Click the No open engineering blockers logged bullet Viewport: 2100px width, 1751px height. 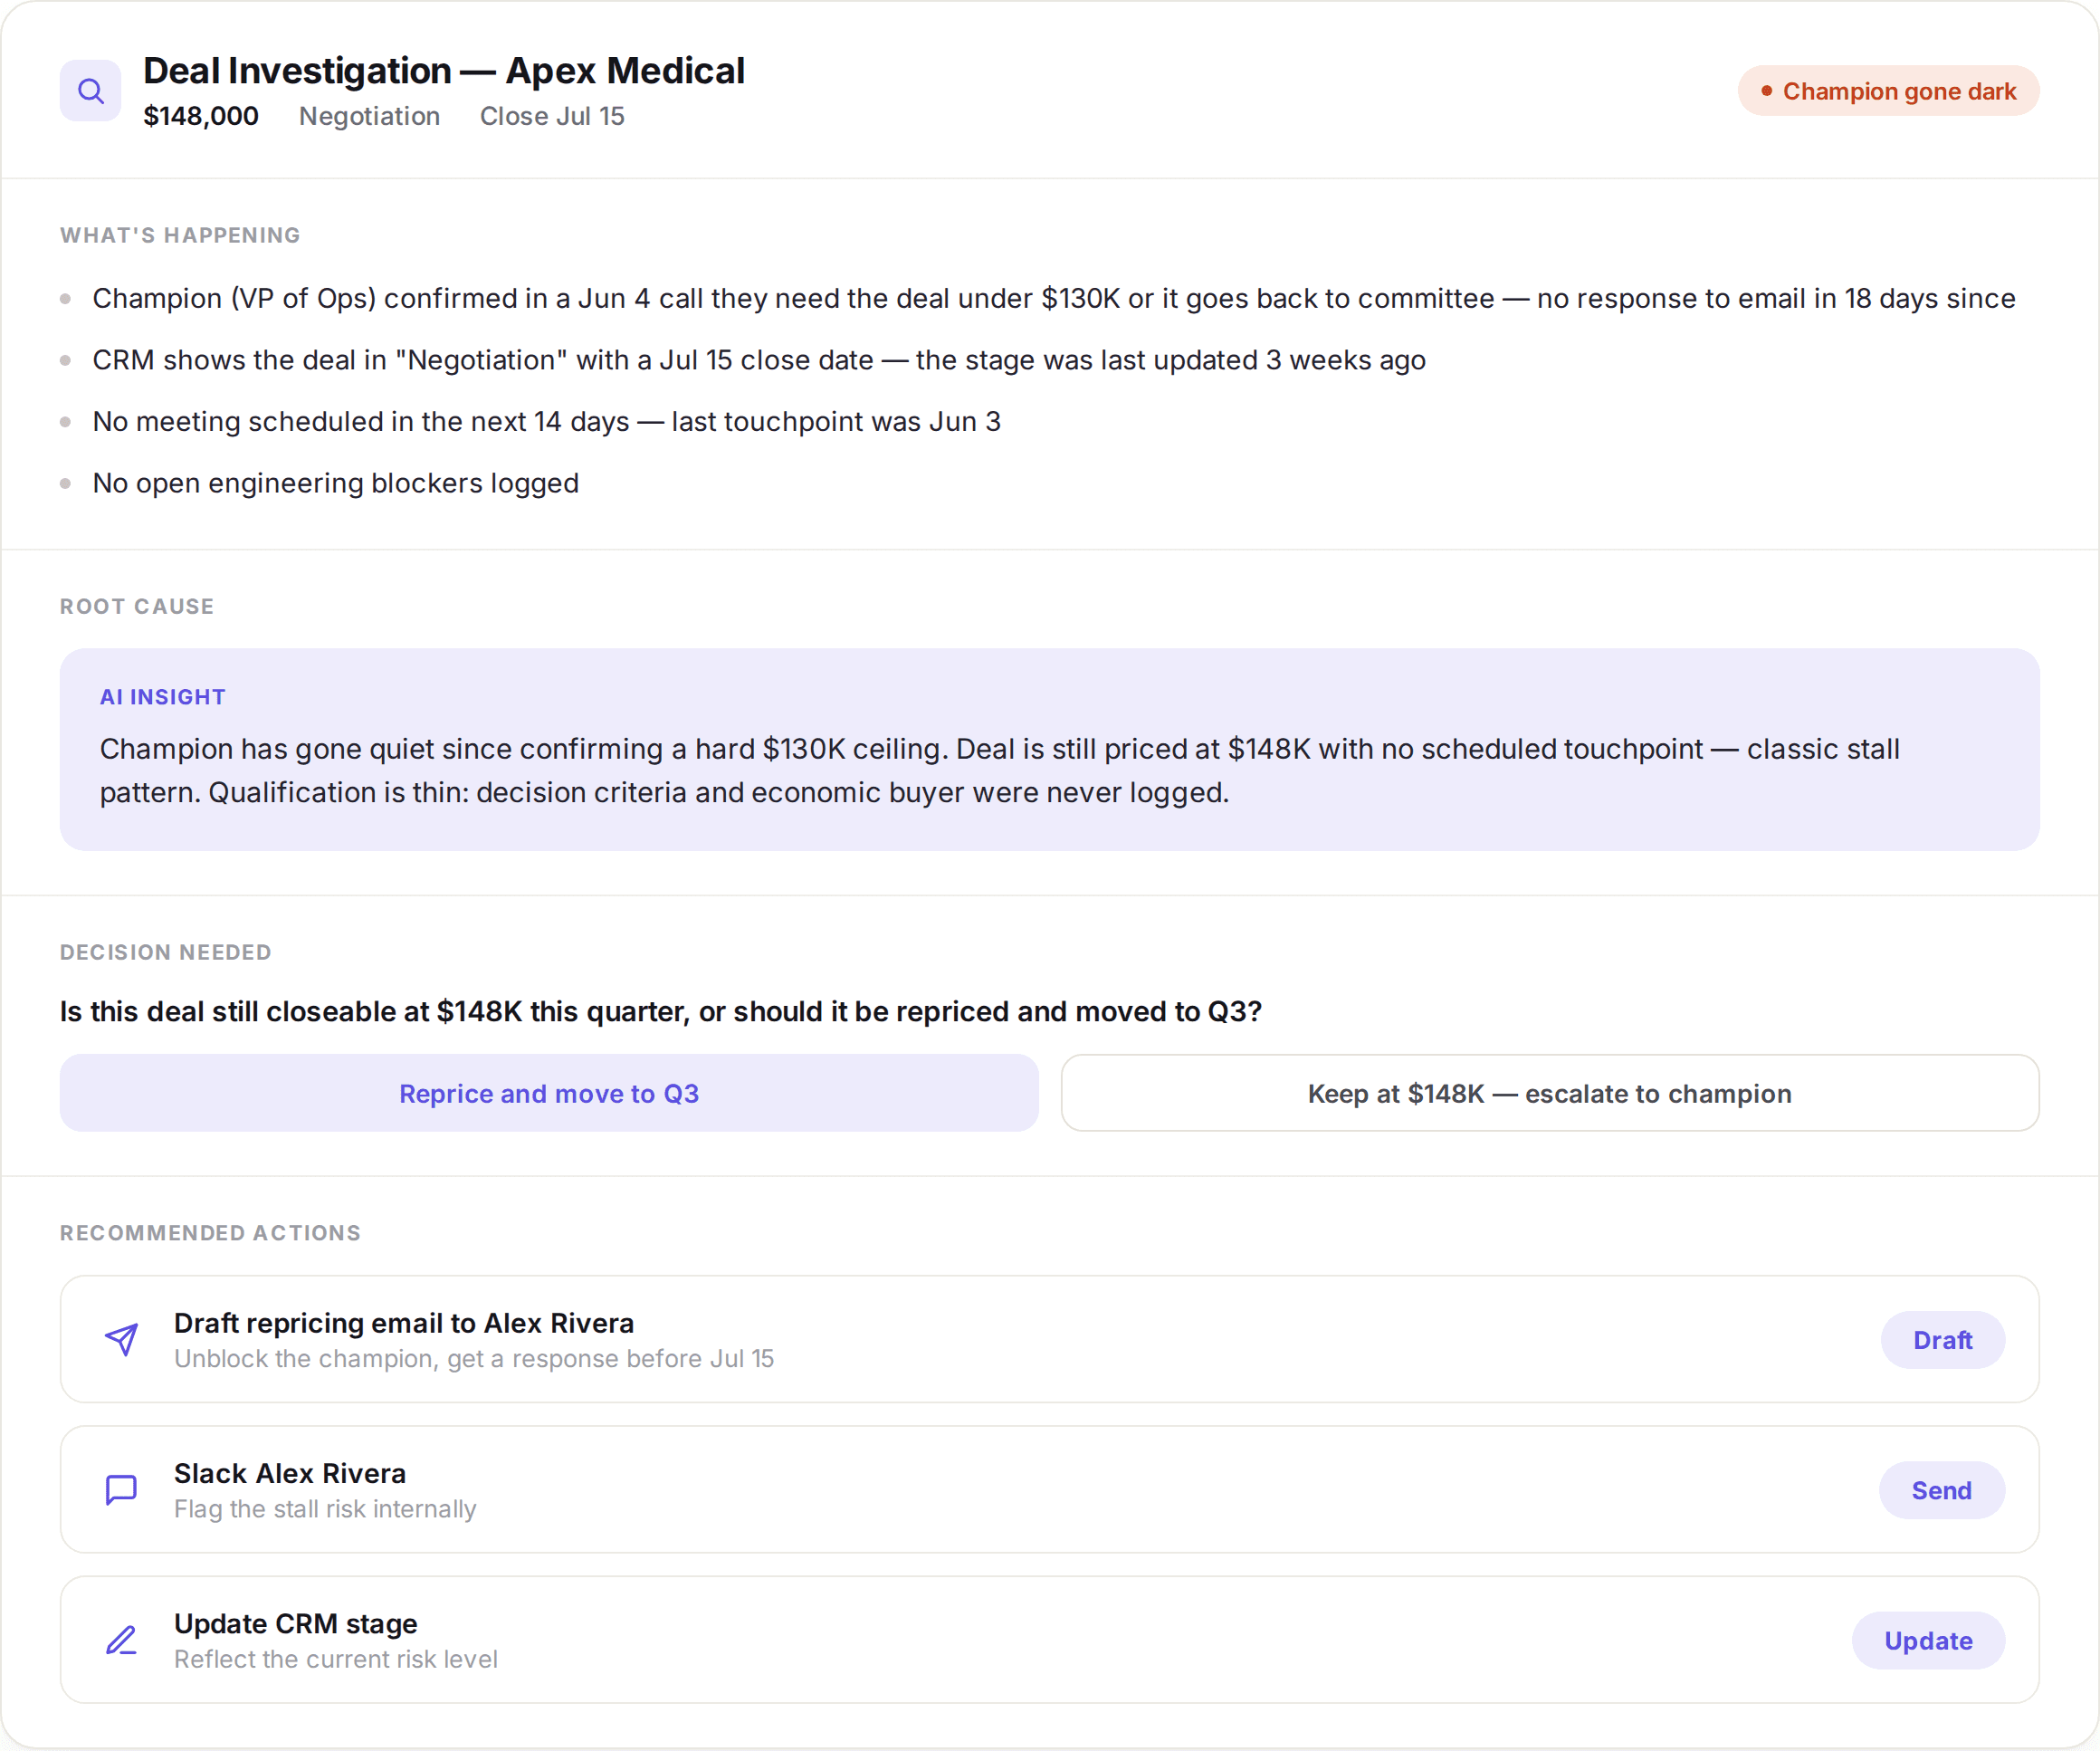click(335, 483)
